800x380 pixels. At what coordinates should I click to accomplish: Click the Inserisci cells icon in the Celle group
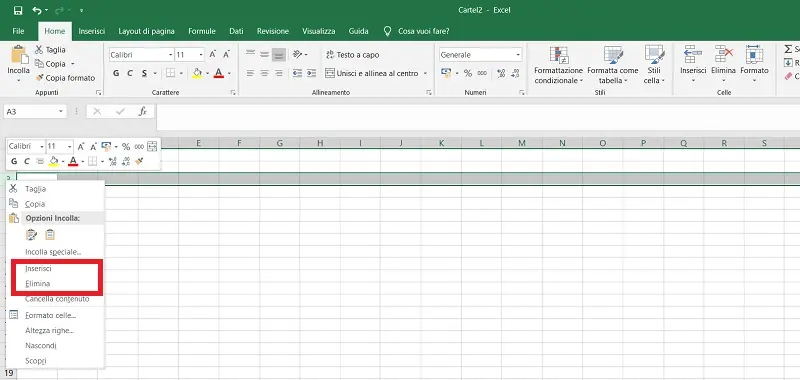pyautogui.click(x=693, y=54)
